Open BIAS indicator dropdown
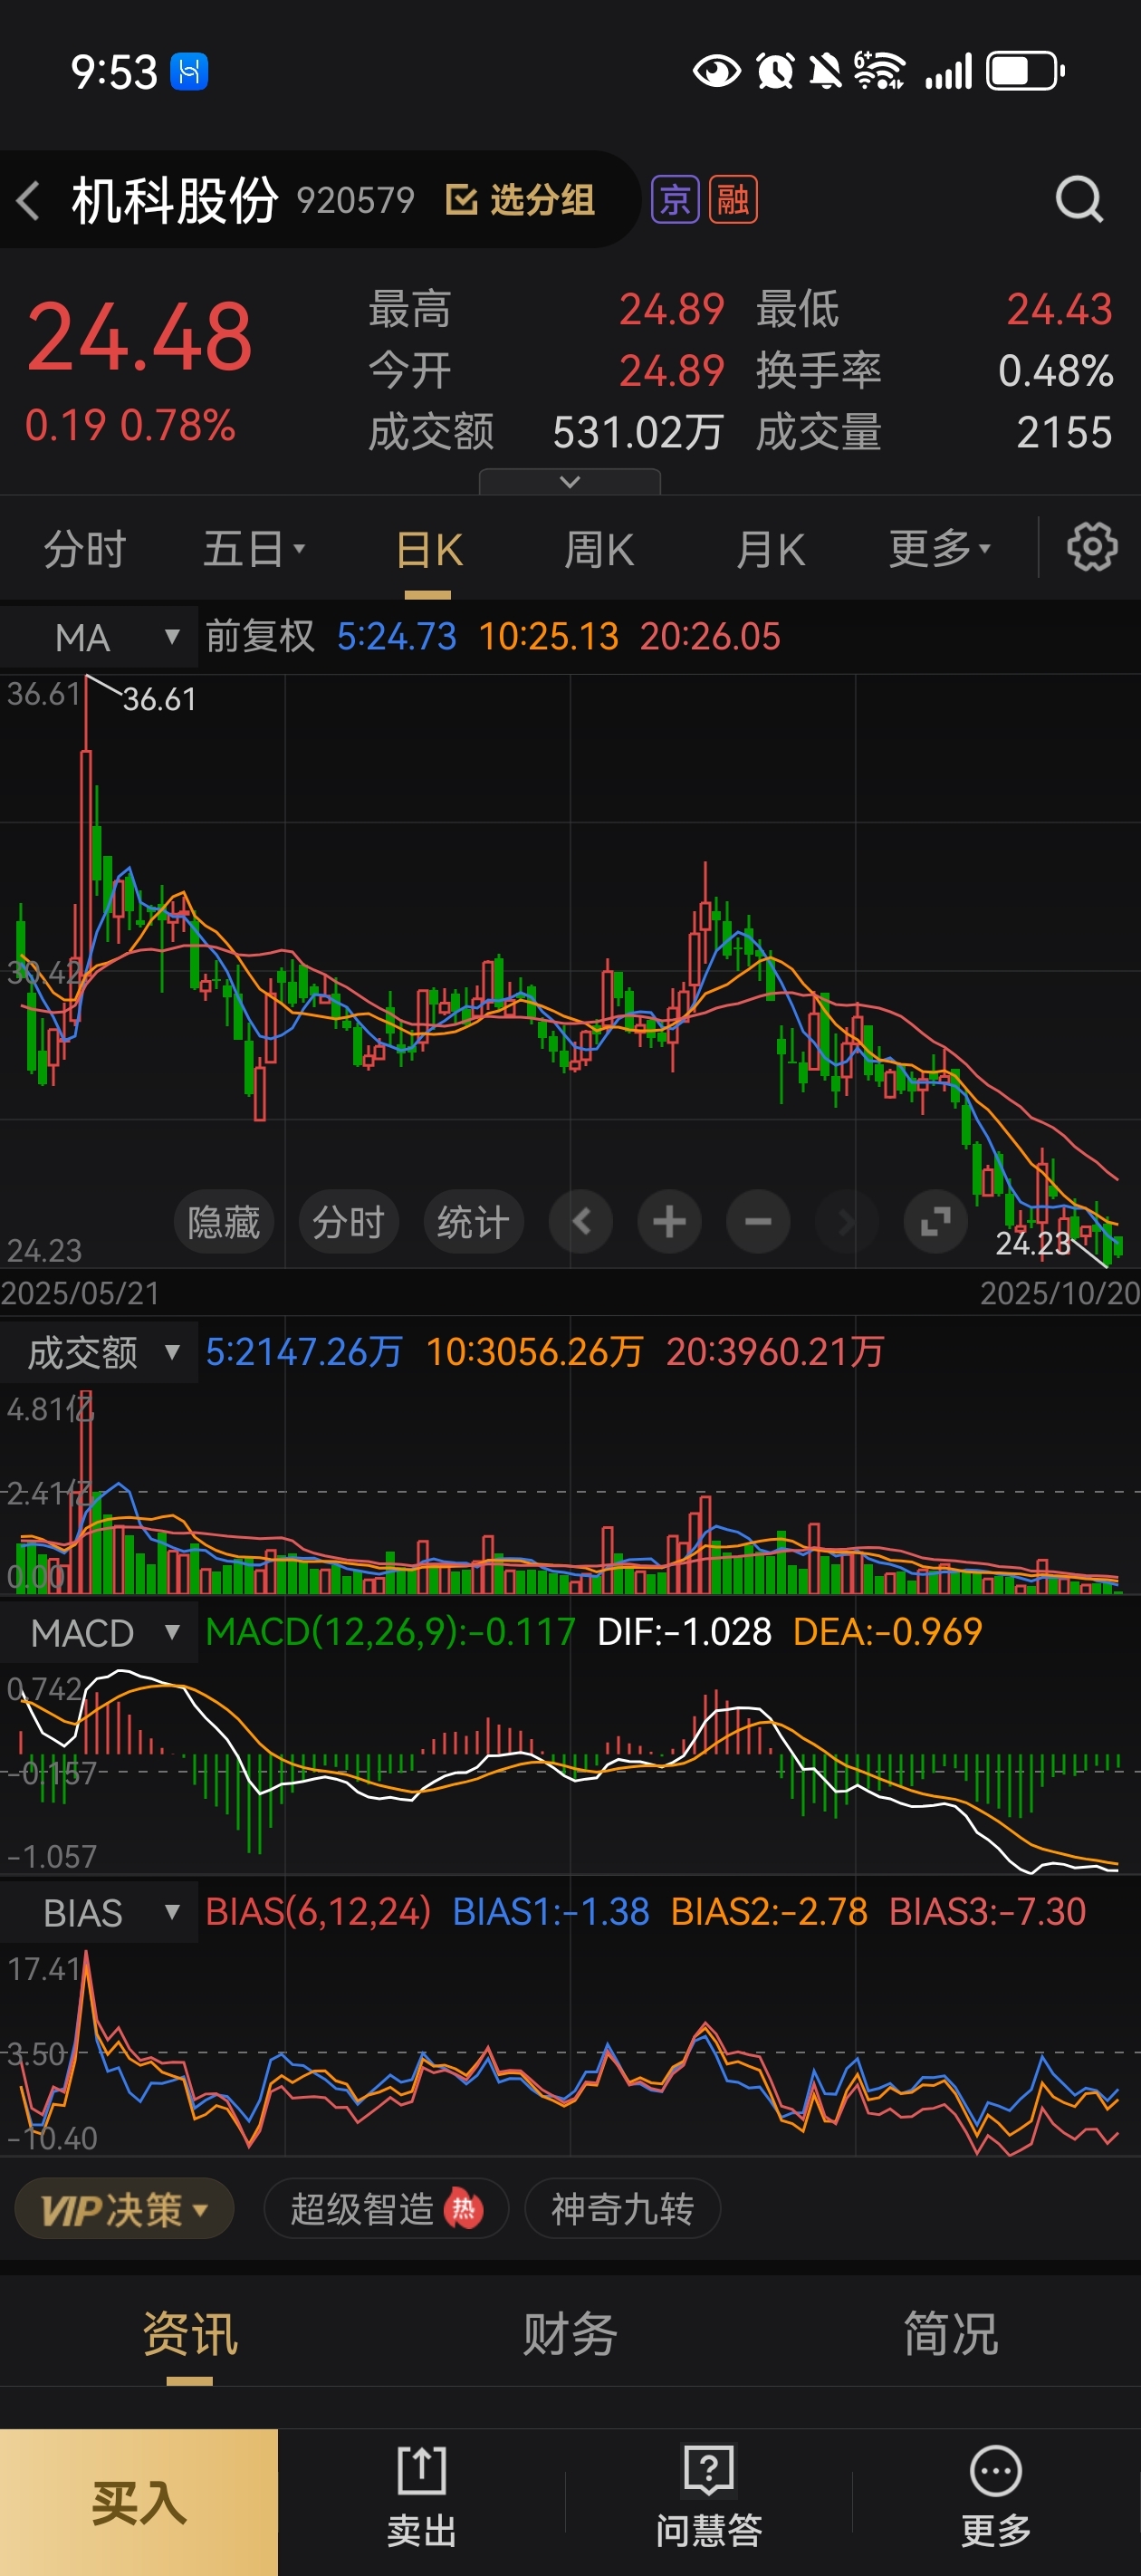The width and height of the screenshot is (1141, 2576). (99, 1912)
